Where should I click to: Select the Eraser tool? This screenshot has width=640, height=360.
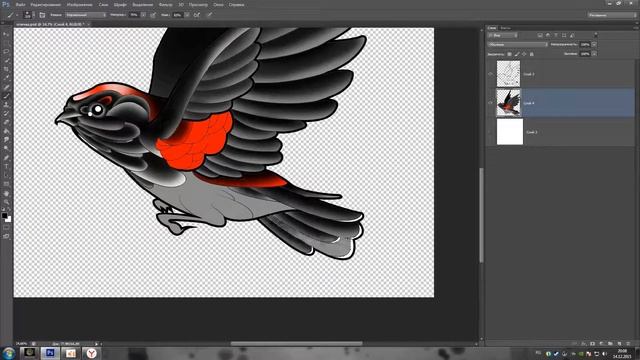pyautogui.click(x=6, y=122)
